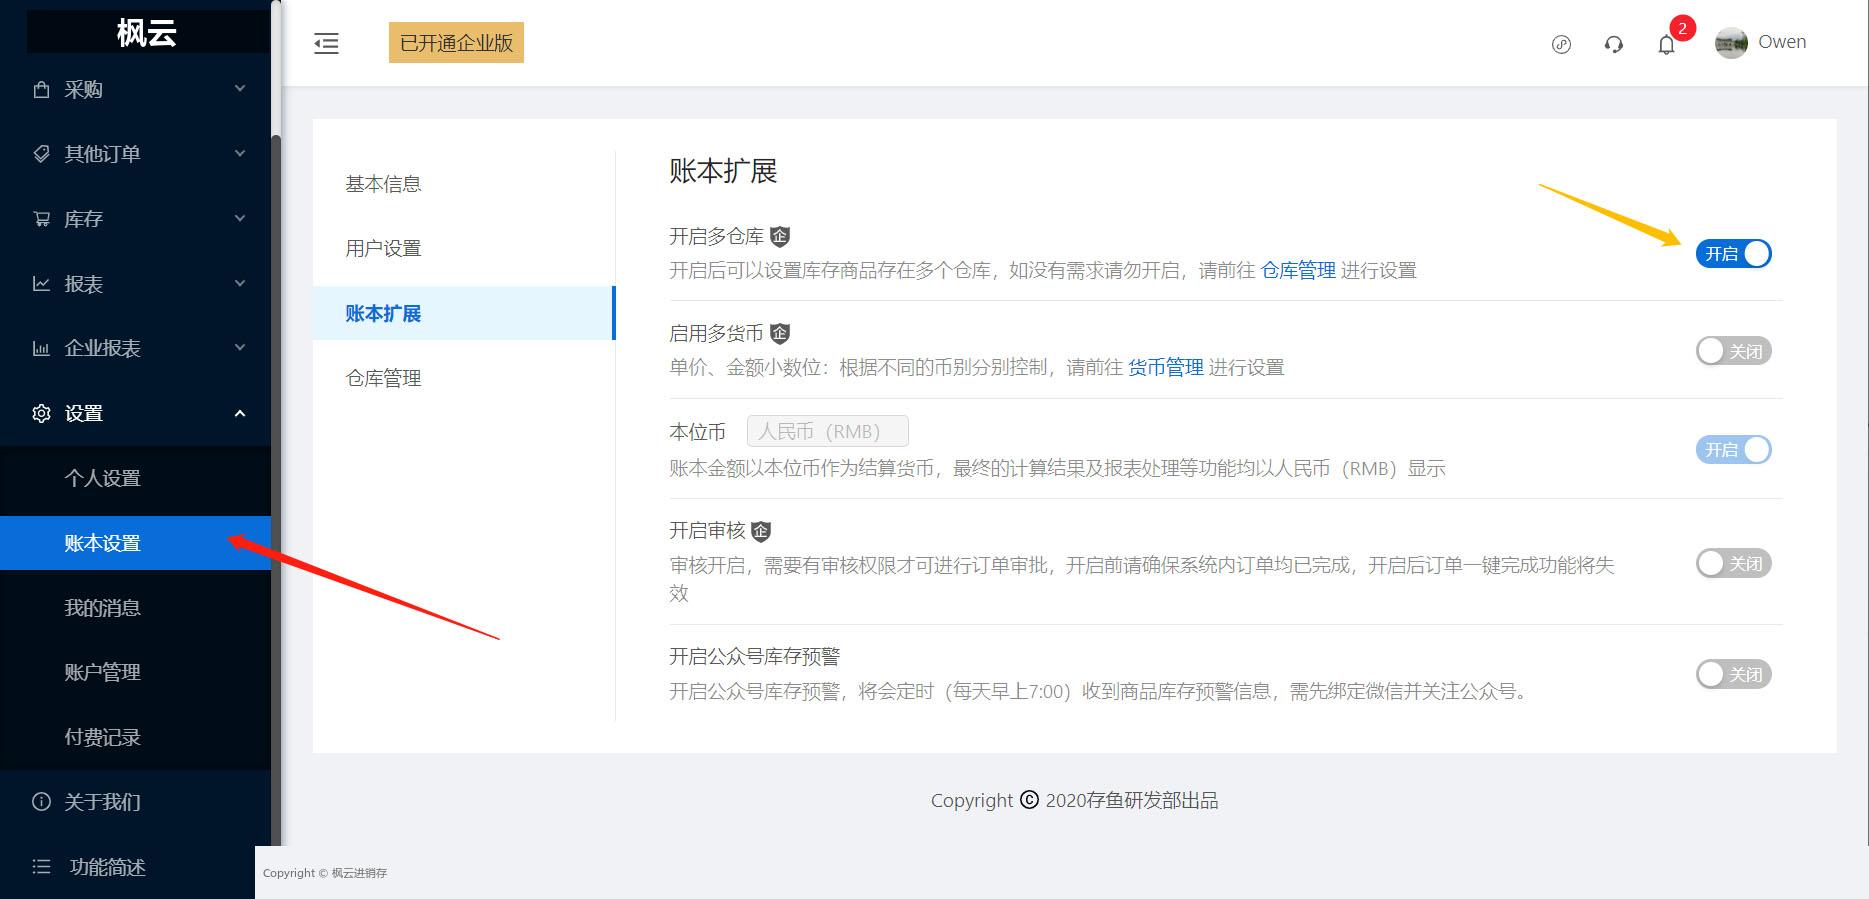Image resolution: width=1869 pixels, height=899 pixels.
Task: Click the Owen user avatar
Action: point(1731,43)
